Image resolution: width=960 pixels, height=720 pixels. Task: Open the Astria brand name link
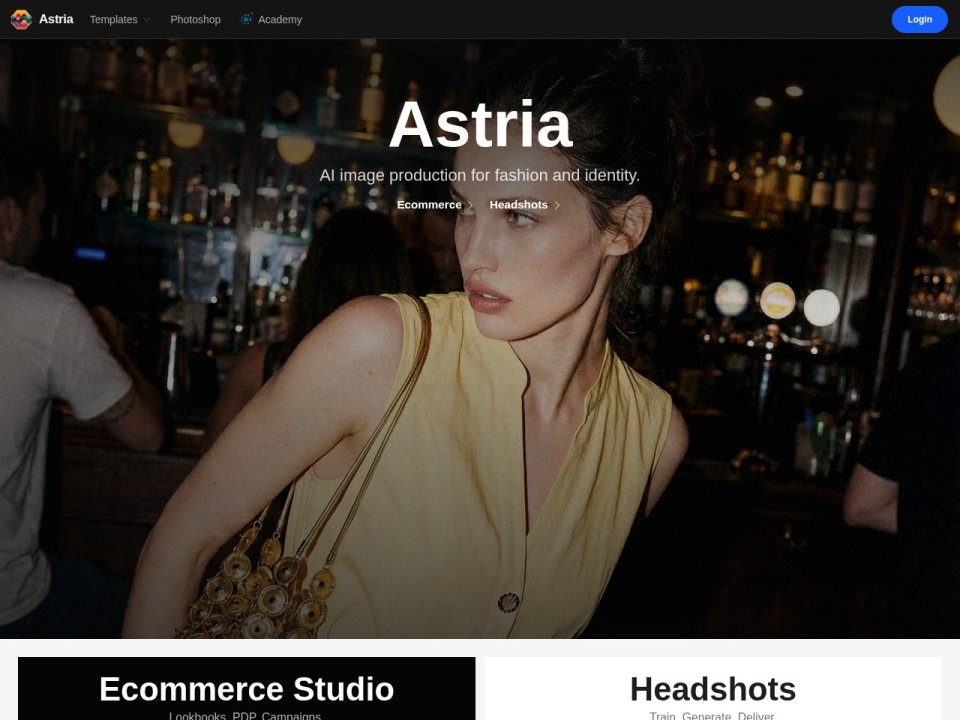pos(56,19)
